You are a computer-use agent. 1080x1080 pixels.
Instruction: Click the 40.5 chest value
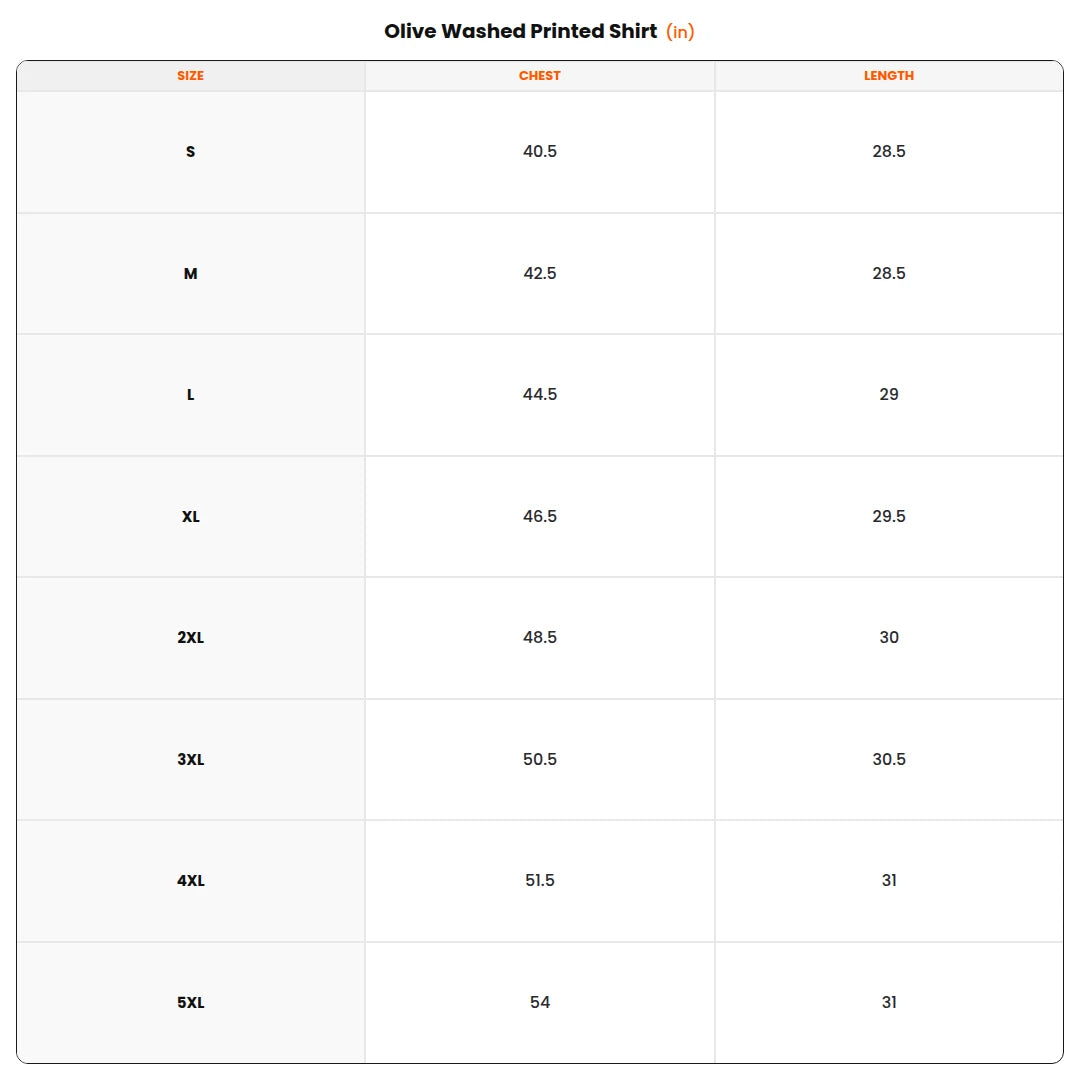(x=539, y=152)
